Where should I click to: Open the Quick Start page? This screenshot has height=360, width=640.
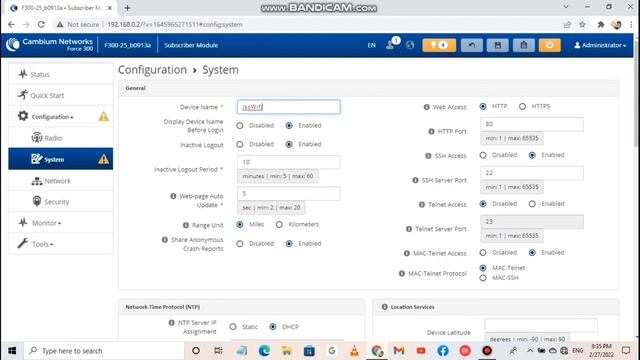pos(60,96)
